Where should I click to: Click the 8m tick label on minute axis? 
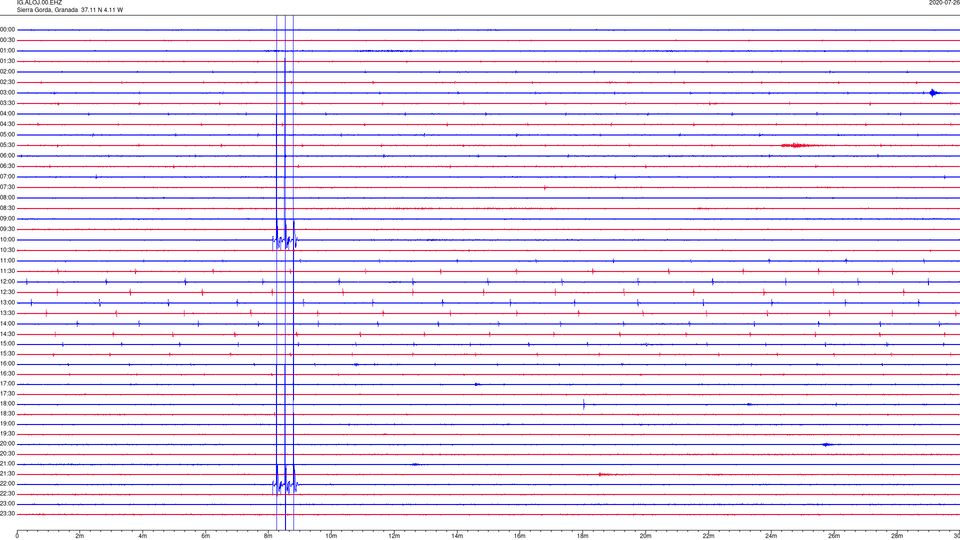268,536
